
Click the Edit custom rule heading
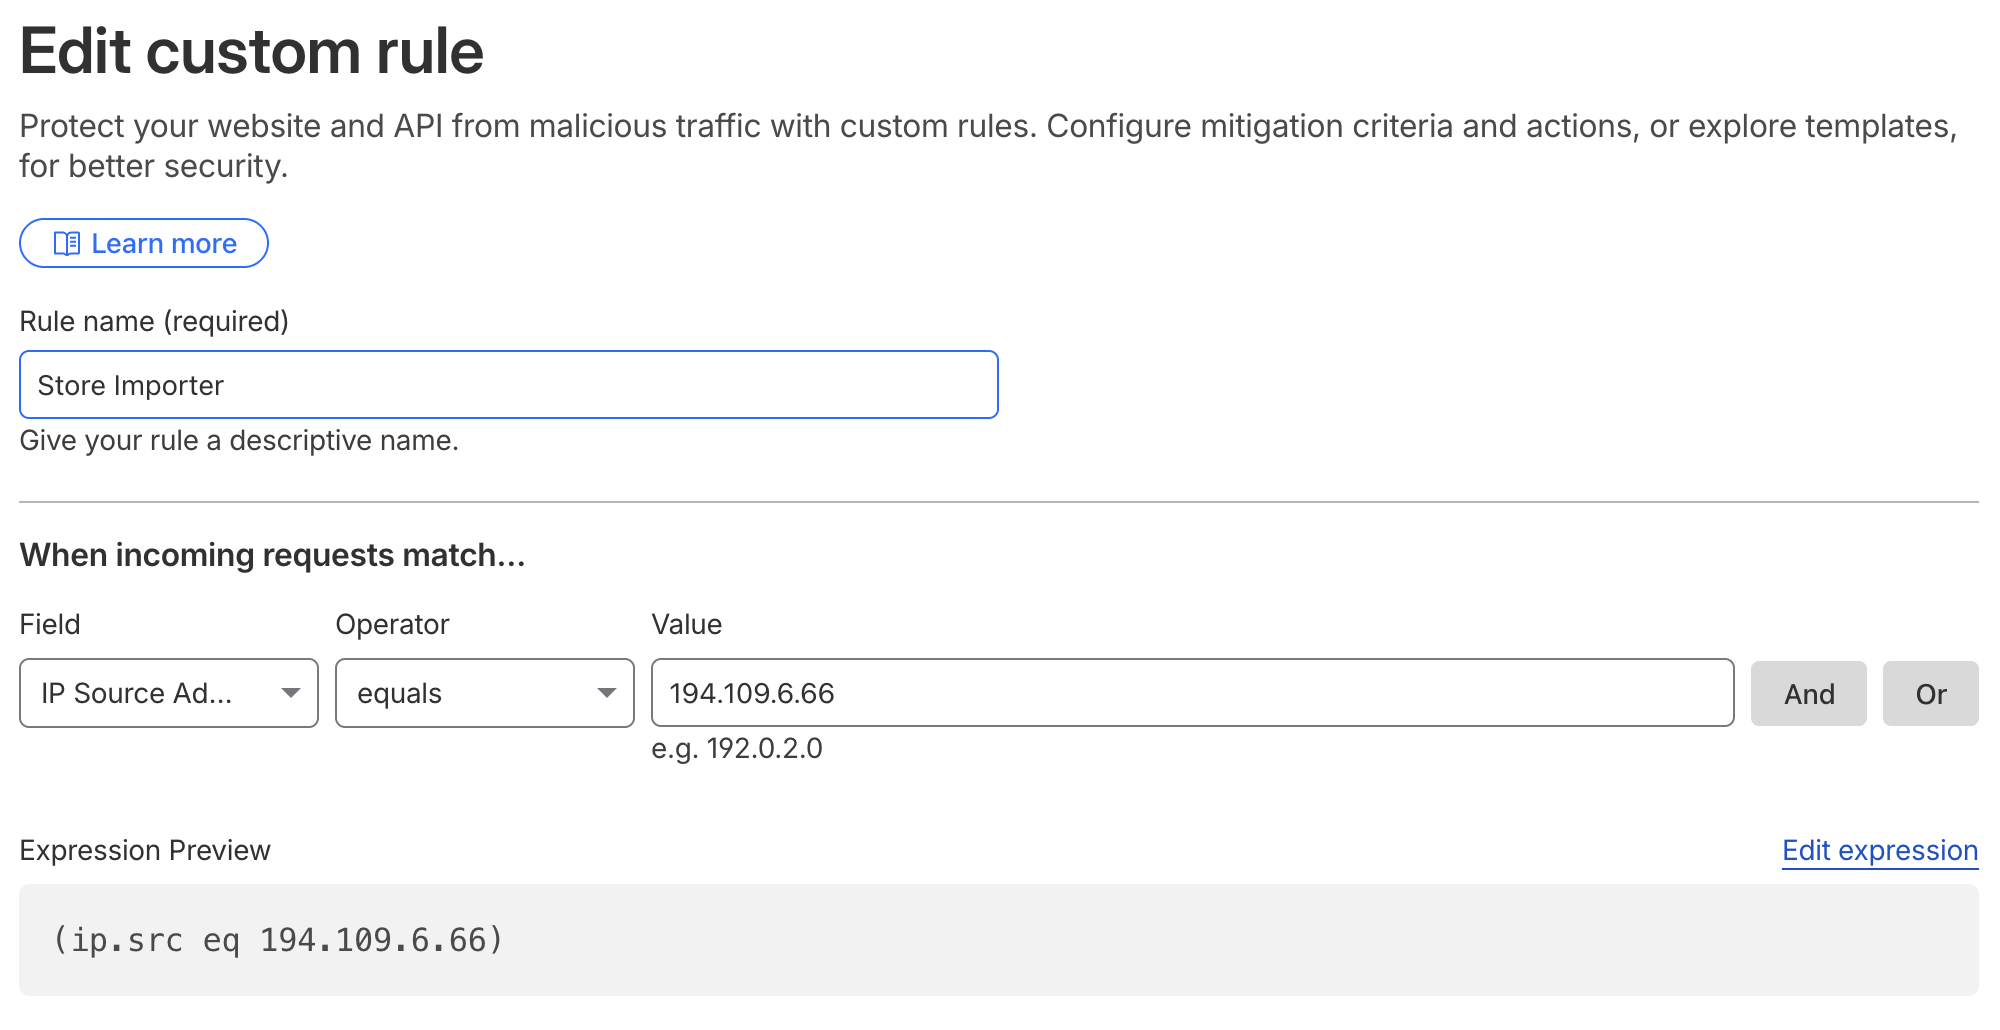(x=251, y=50)
